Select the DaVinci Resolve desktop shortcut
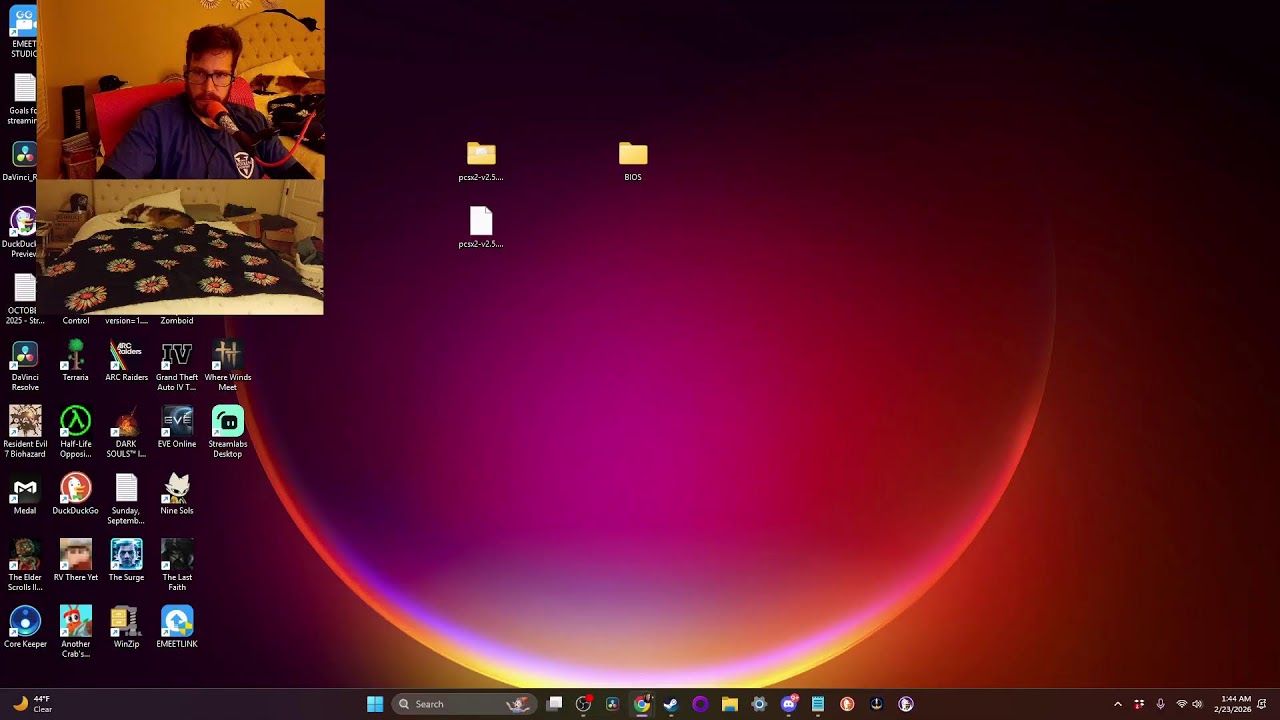The image size is (1280, 720). coord(25,366)
